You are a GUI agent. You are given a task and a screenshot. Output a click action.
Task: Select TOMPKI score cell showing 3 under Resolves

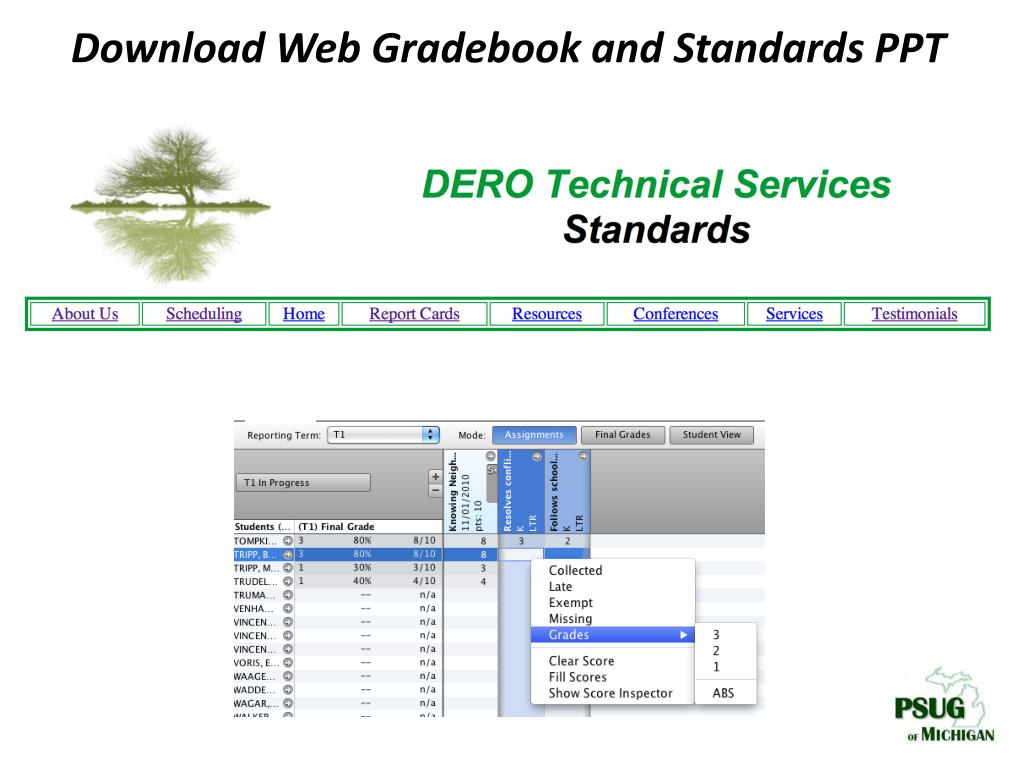coord(521,541)
